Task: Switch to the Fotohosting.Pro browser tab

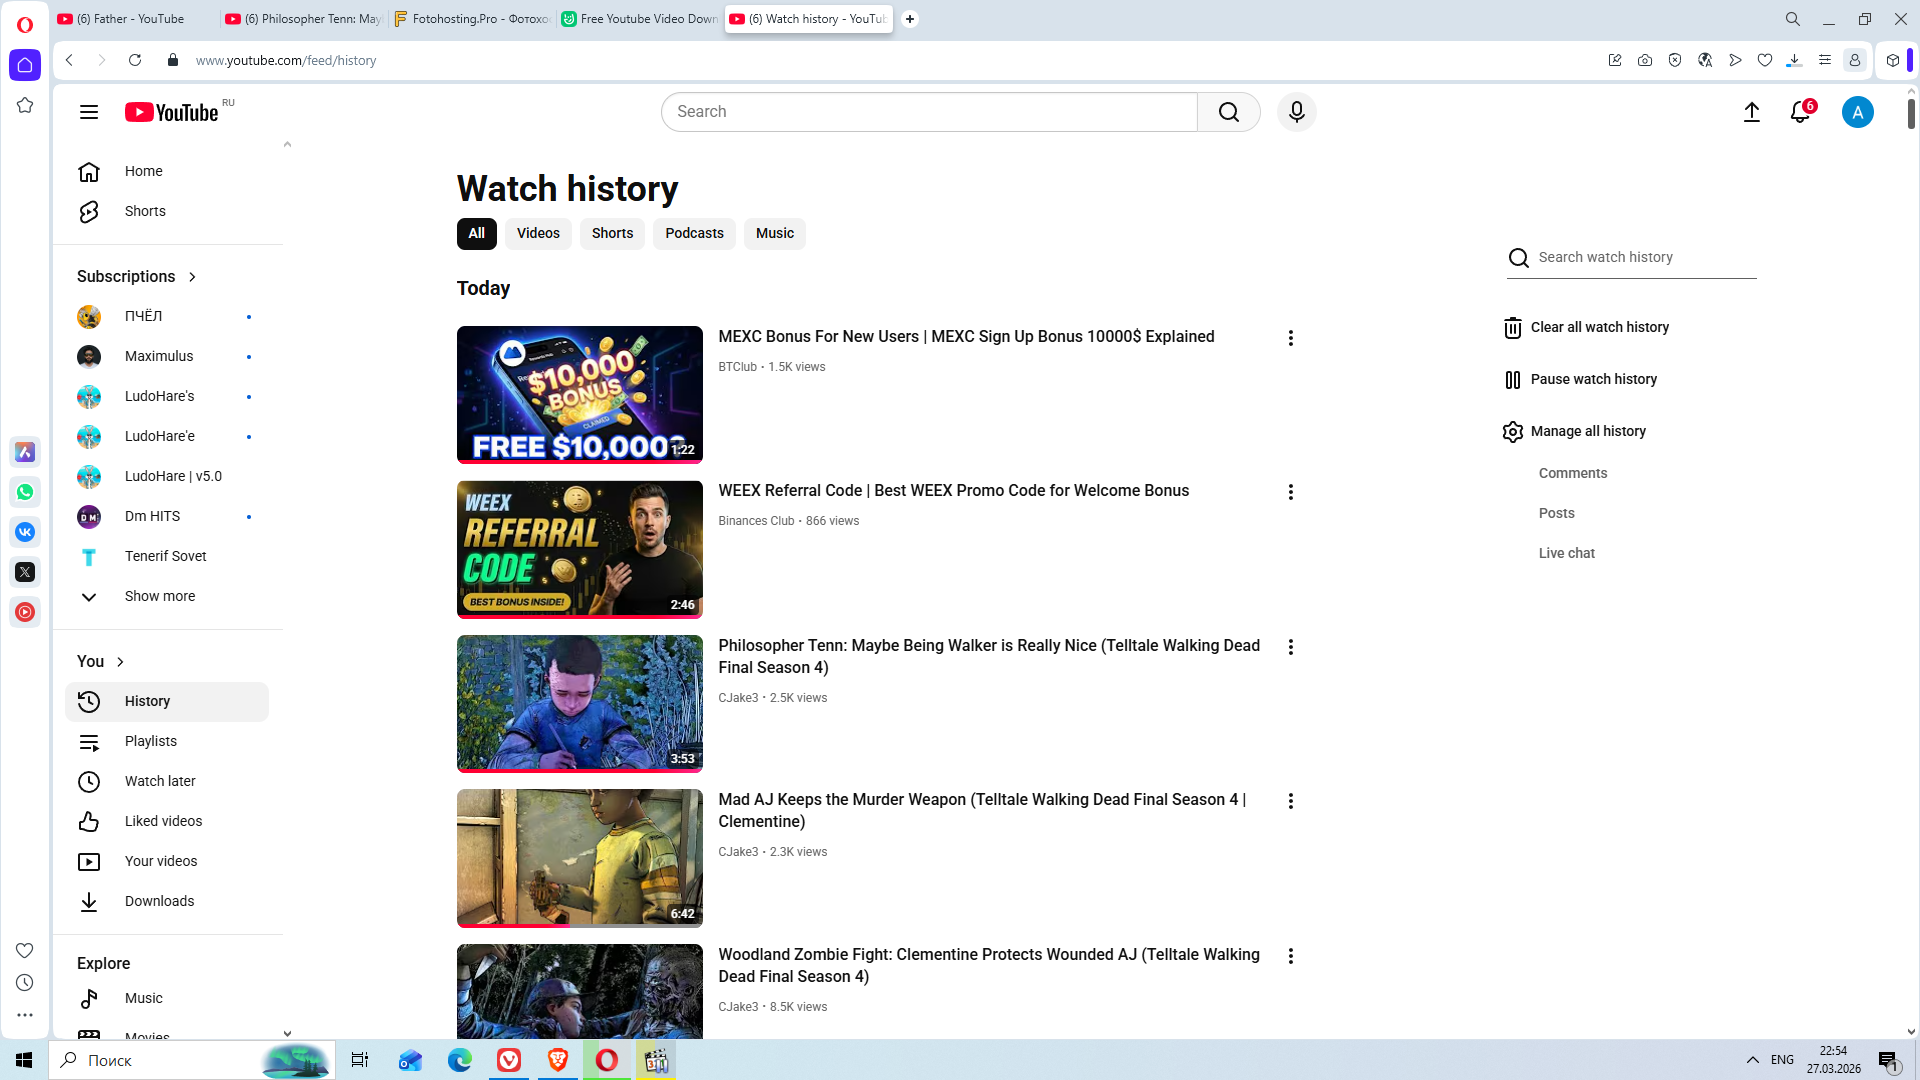Action: tap(472, 19)
